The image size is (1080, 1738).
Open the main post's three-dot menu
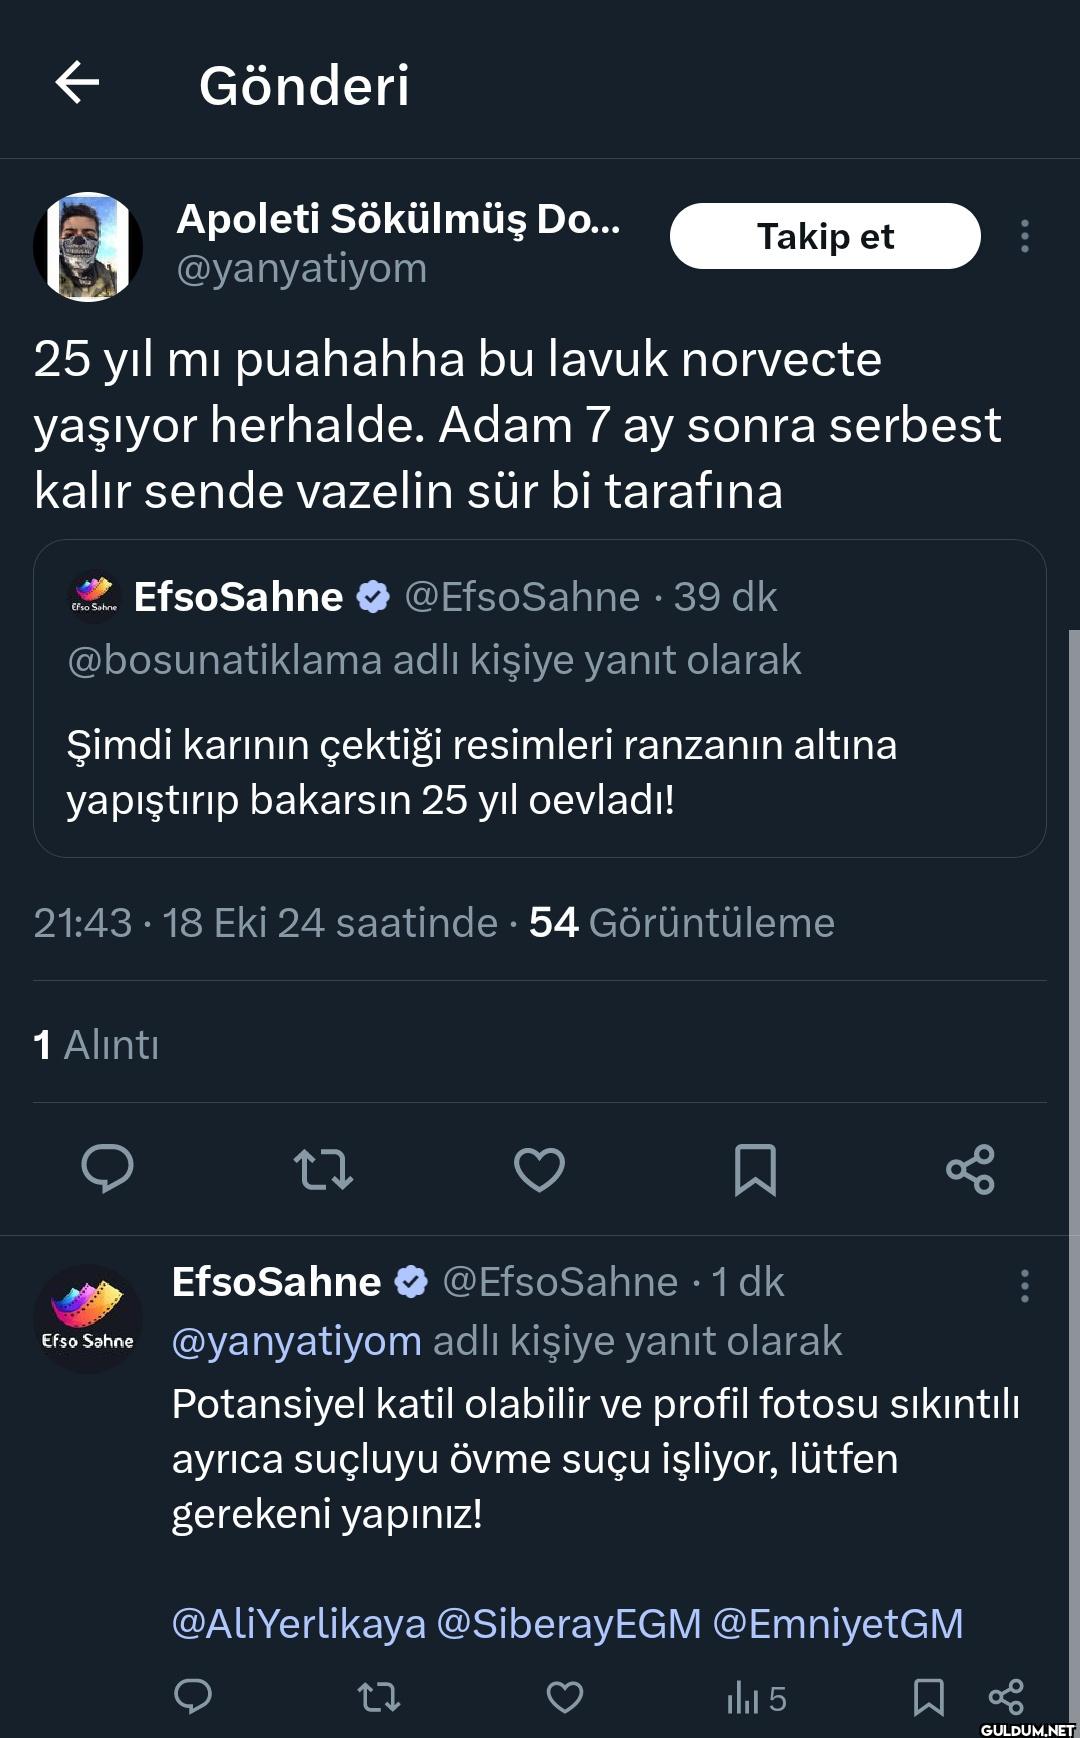pos(1024,236)
